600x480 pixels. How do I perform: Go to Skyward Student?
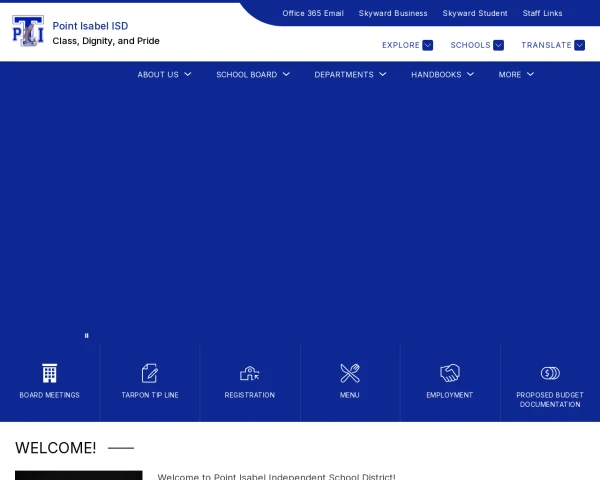[x=475, y=13]
